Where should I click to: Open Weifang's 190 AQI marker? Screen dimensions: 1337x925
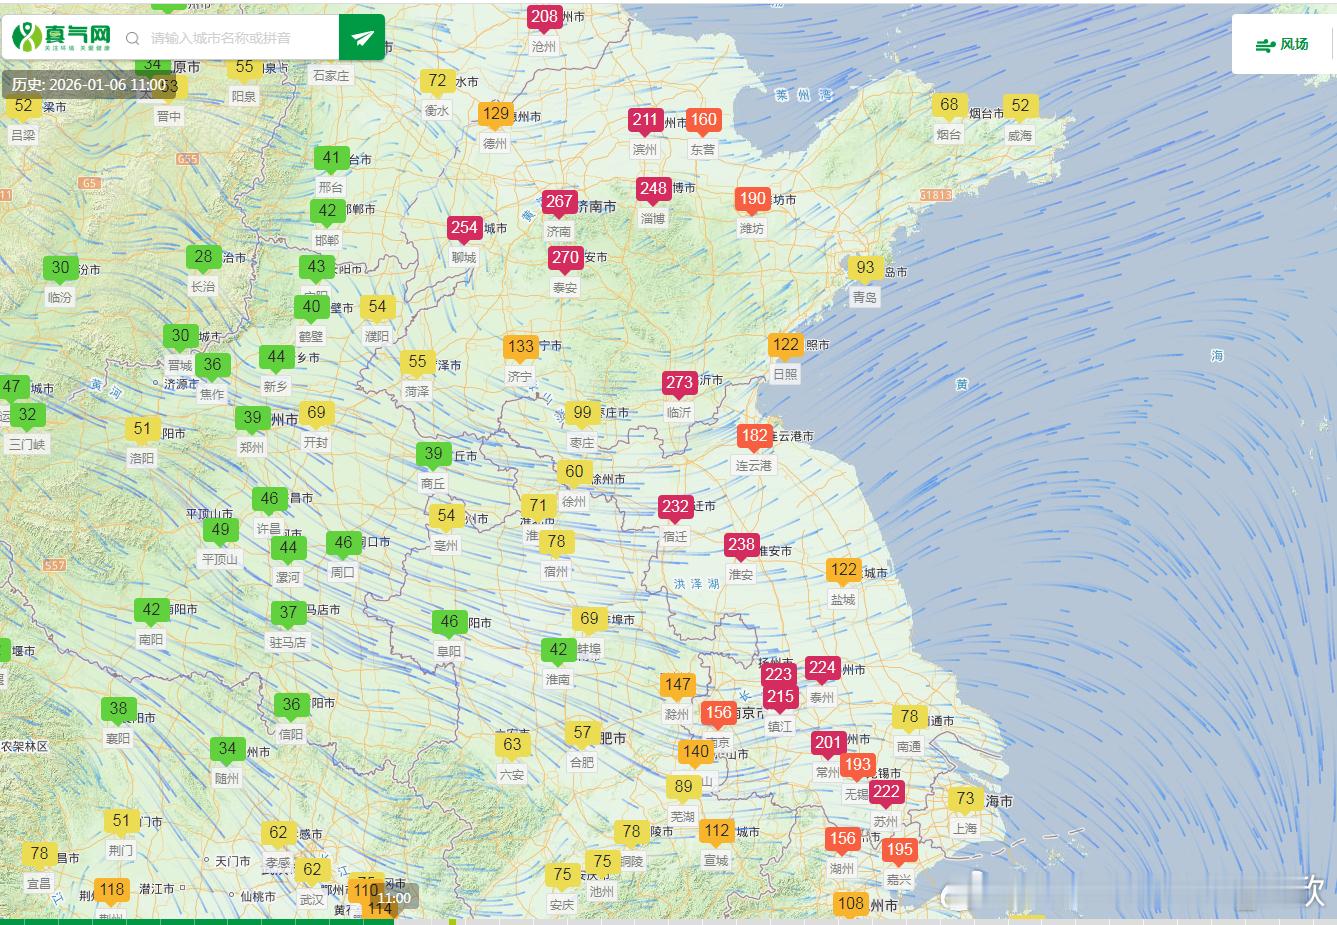click(752, 199)
